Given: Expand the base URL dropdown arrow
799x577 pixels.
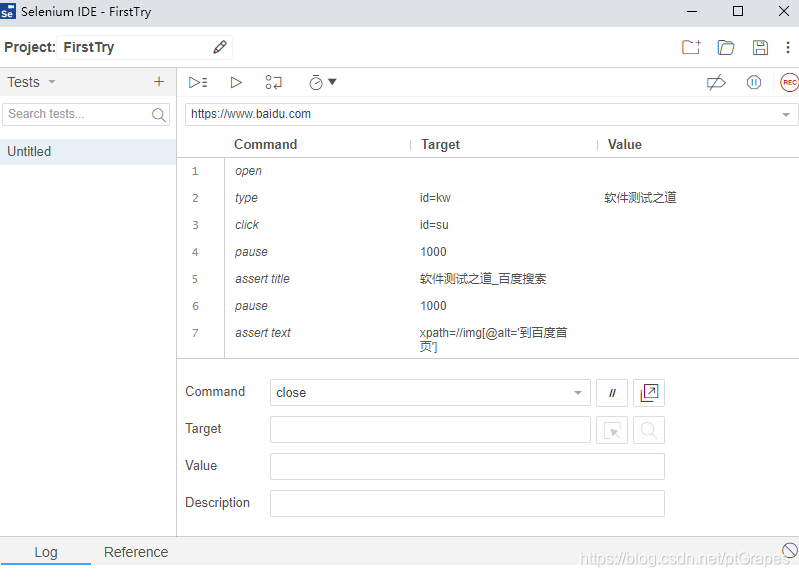Looking at the screenshot, I should [x=786, y=115].
